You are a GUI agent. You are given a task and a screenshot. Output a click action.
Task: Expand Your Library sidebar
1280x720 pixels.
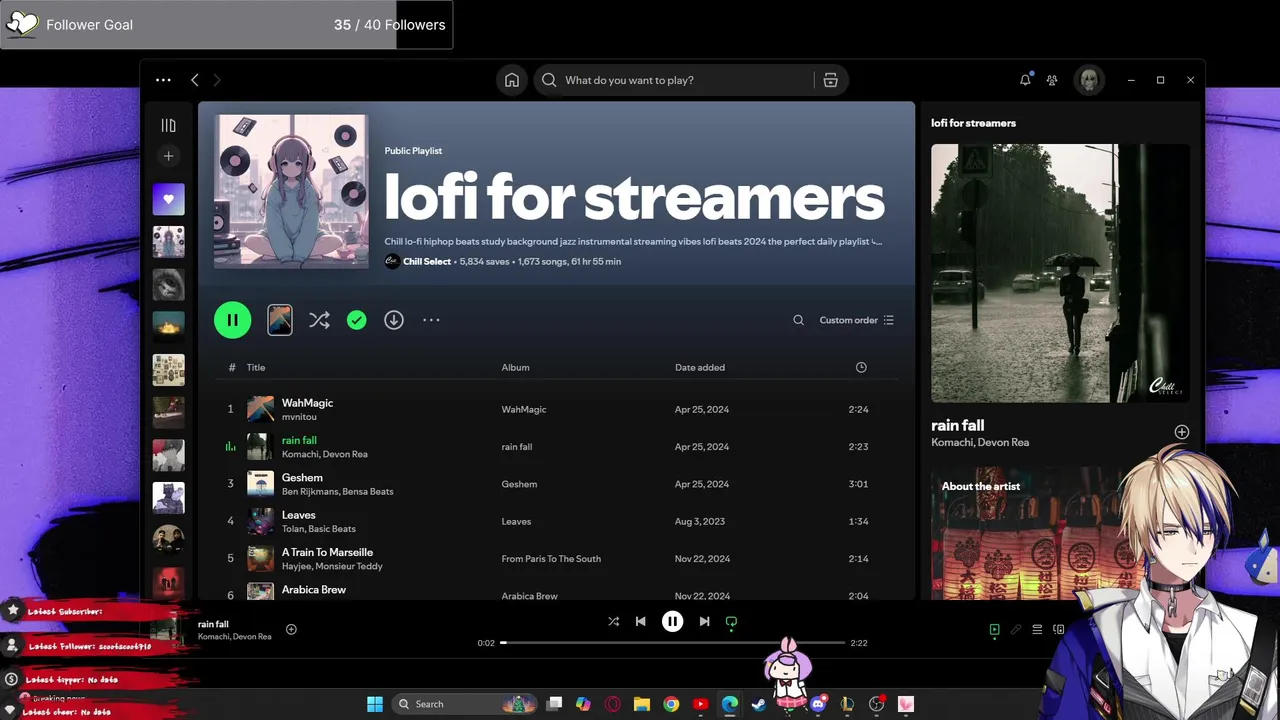pos(168,125)
